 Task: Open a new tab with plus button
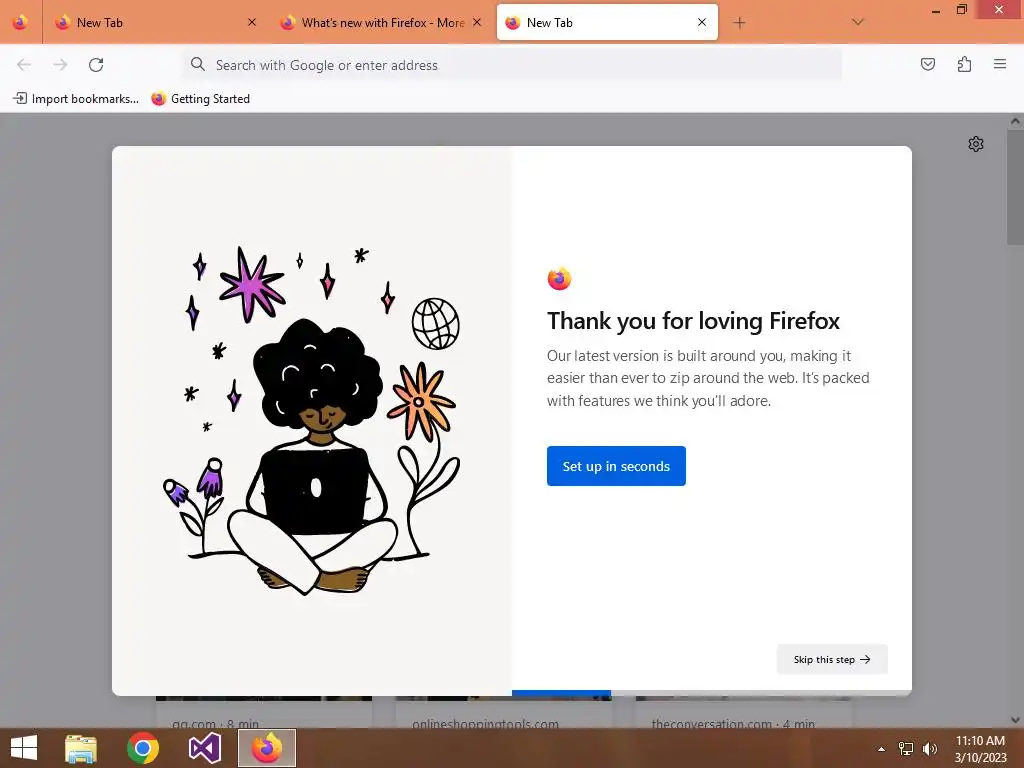click(739, 23)
